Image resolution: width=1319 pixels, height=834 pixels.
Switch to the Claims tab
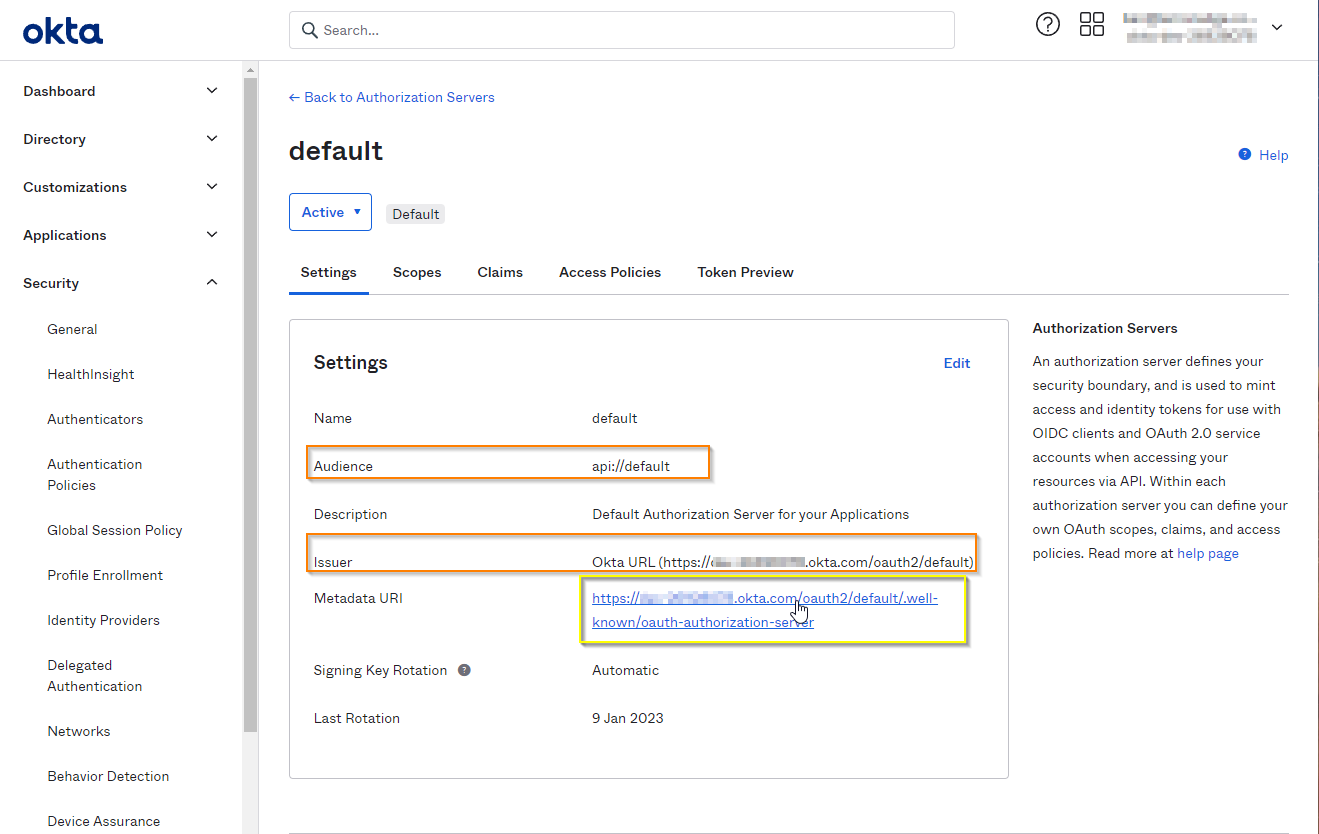coord(500,272)
